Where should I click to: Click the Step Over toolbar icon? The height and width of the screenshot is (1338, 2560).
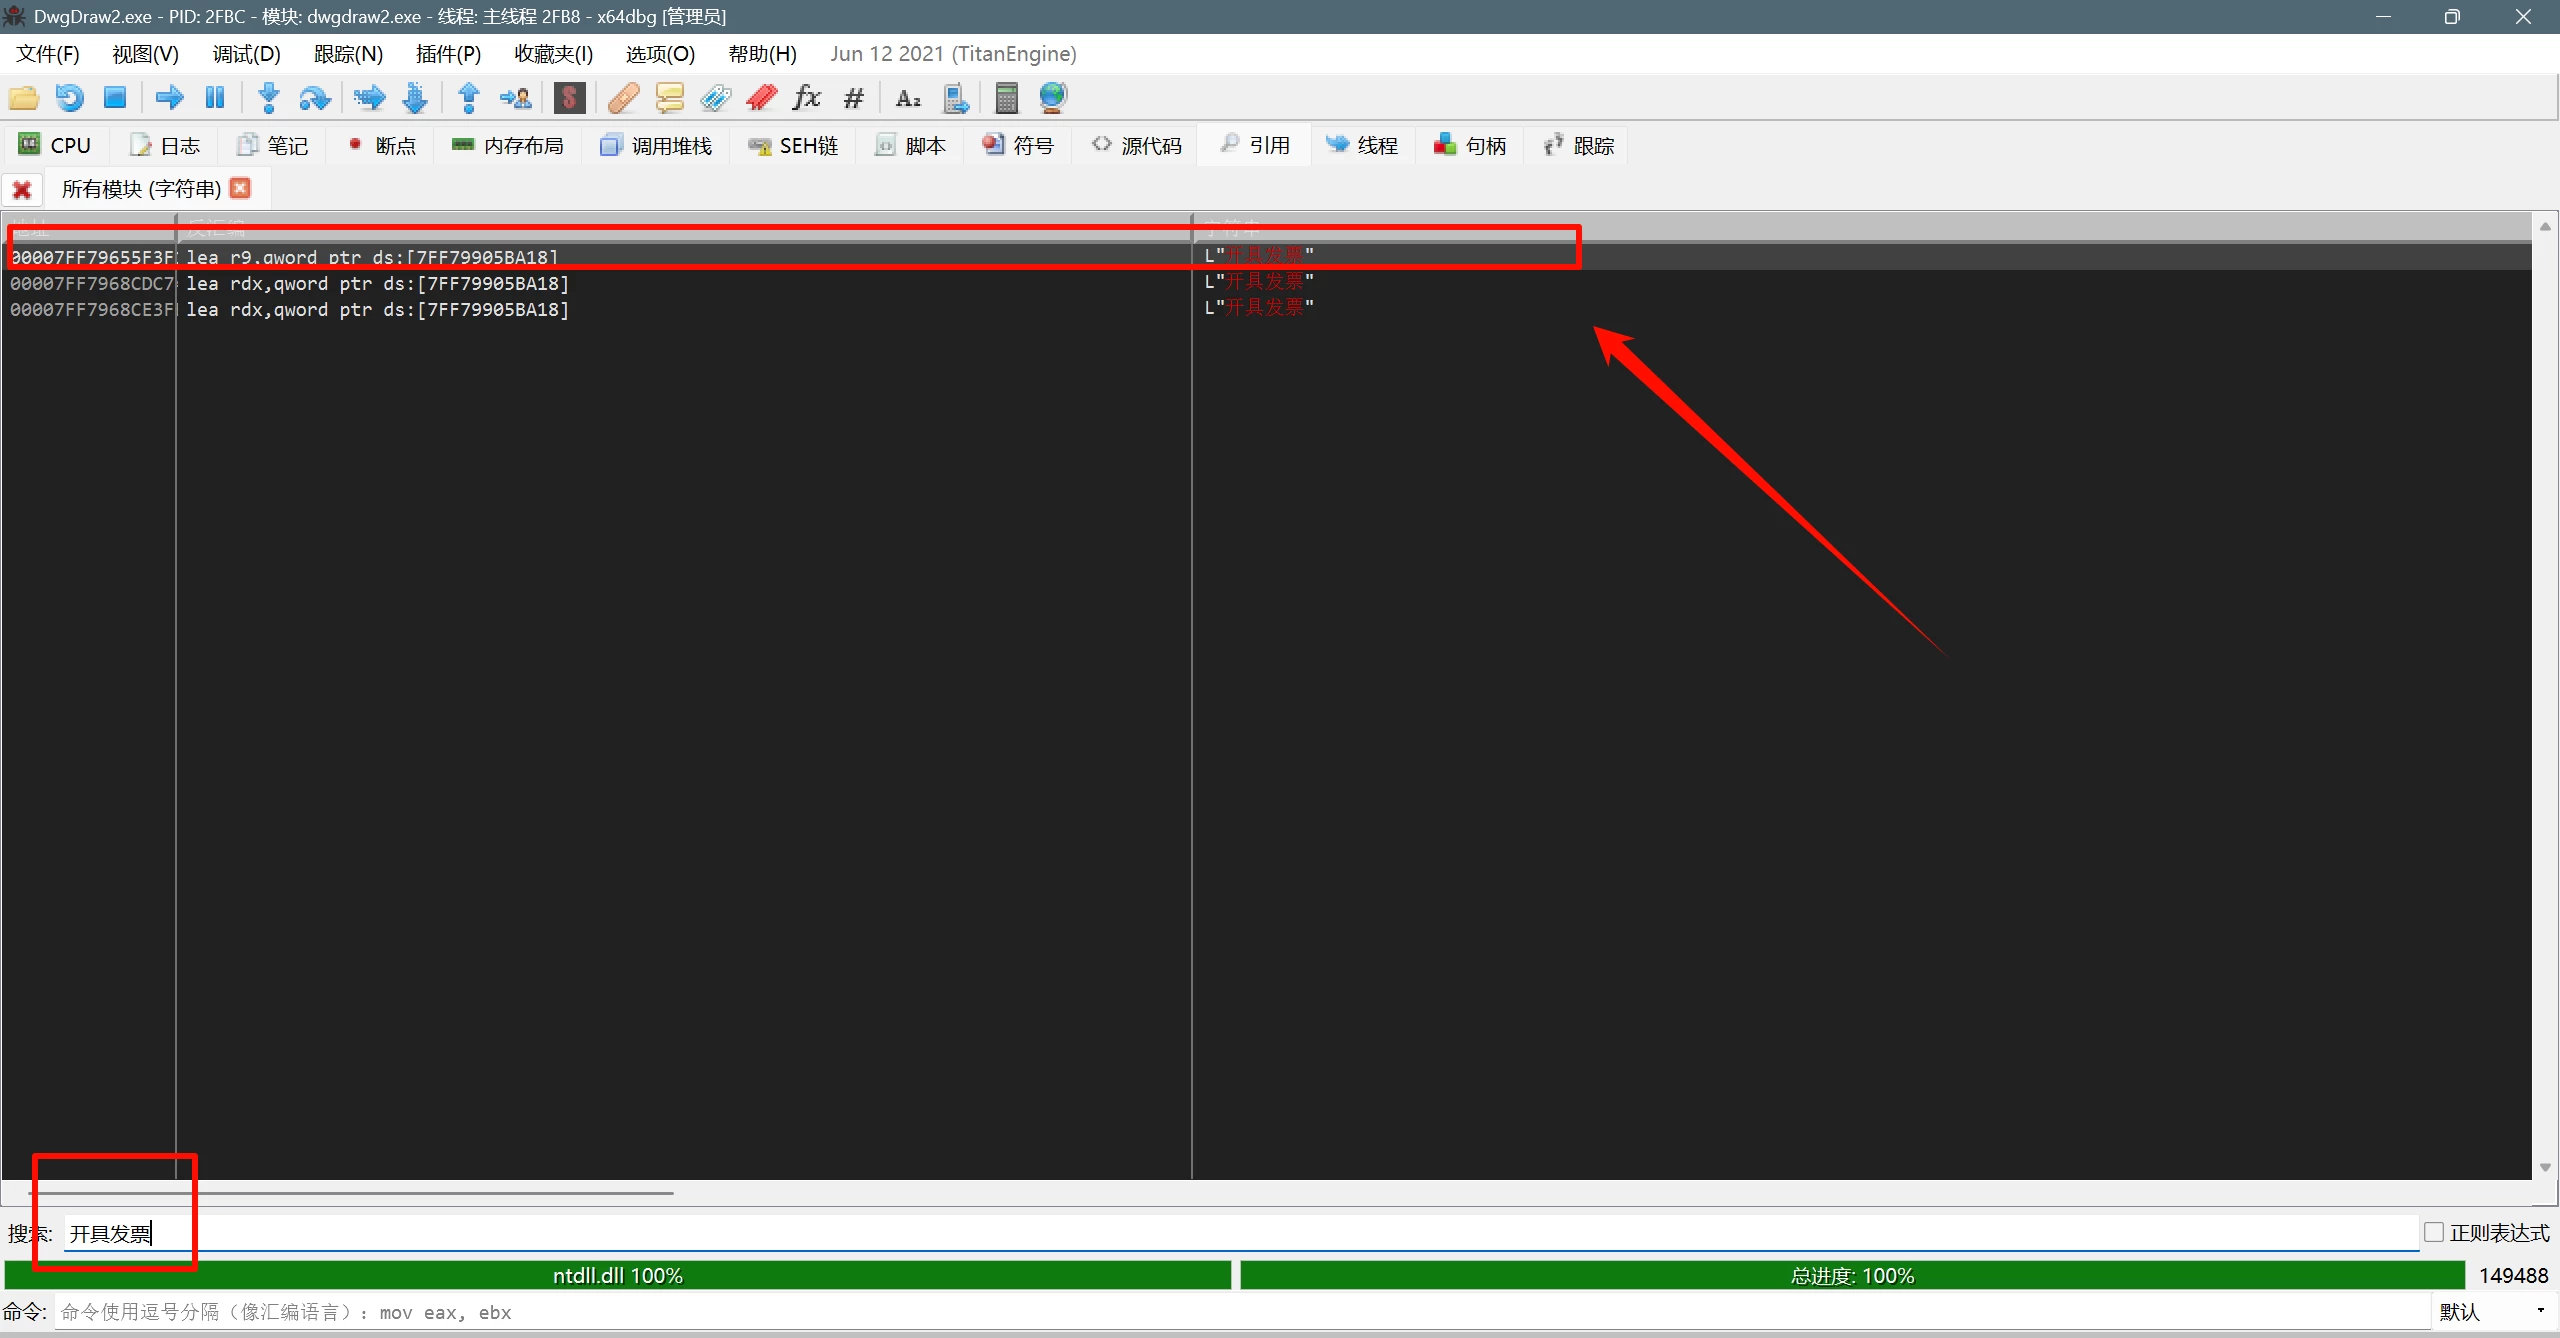coord(314,98)
